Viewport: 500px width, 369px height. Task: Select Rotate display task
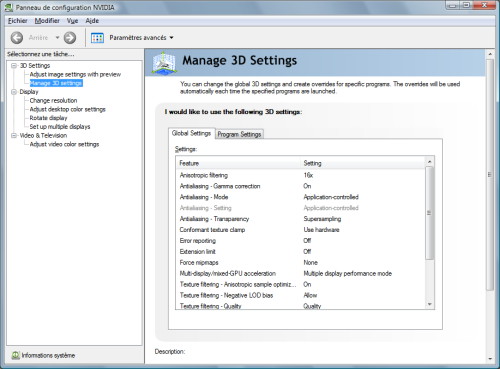click(x=48, y=118)
